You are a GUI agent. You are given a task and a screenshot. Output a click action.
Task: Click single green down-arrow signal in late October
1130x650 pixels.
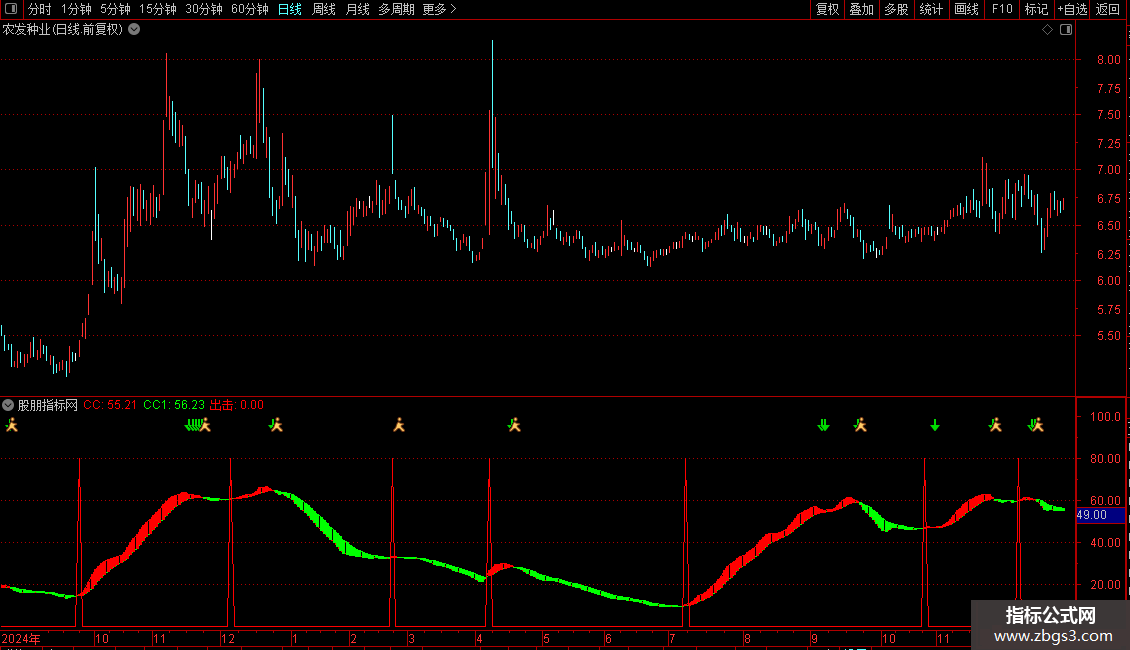click(935, 426)
